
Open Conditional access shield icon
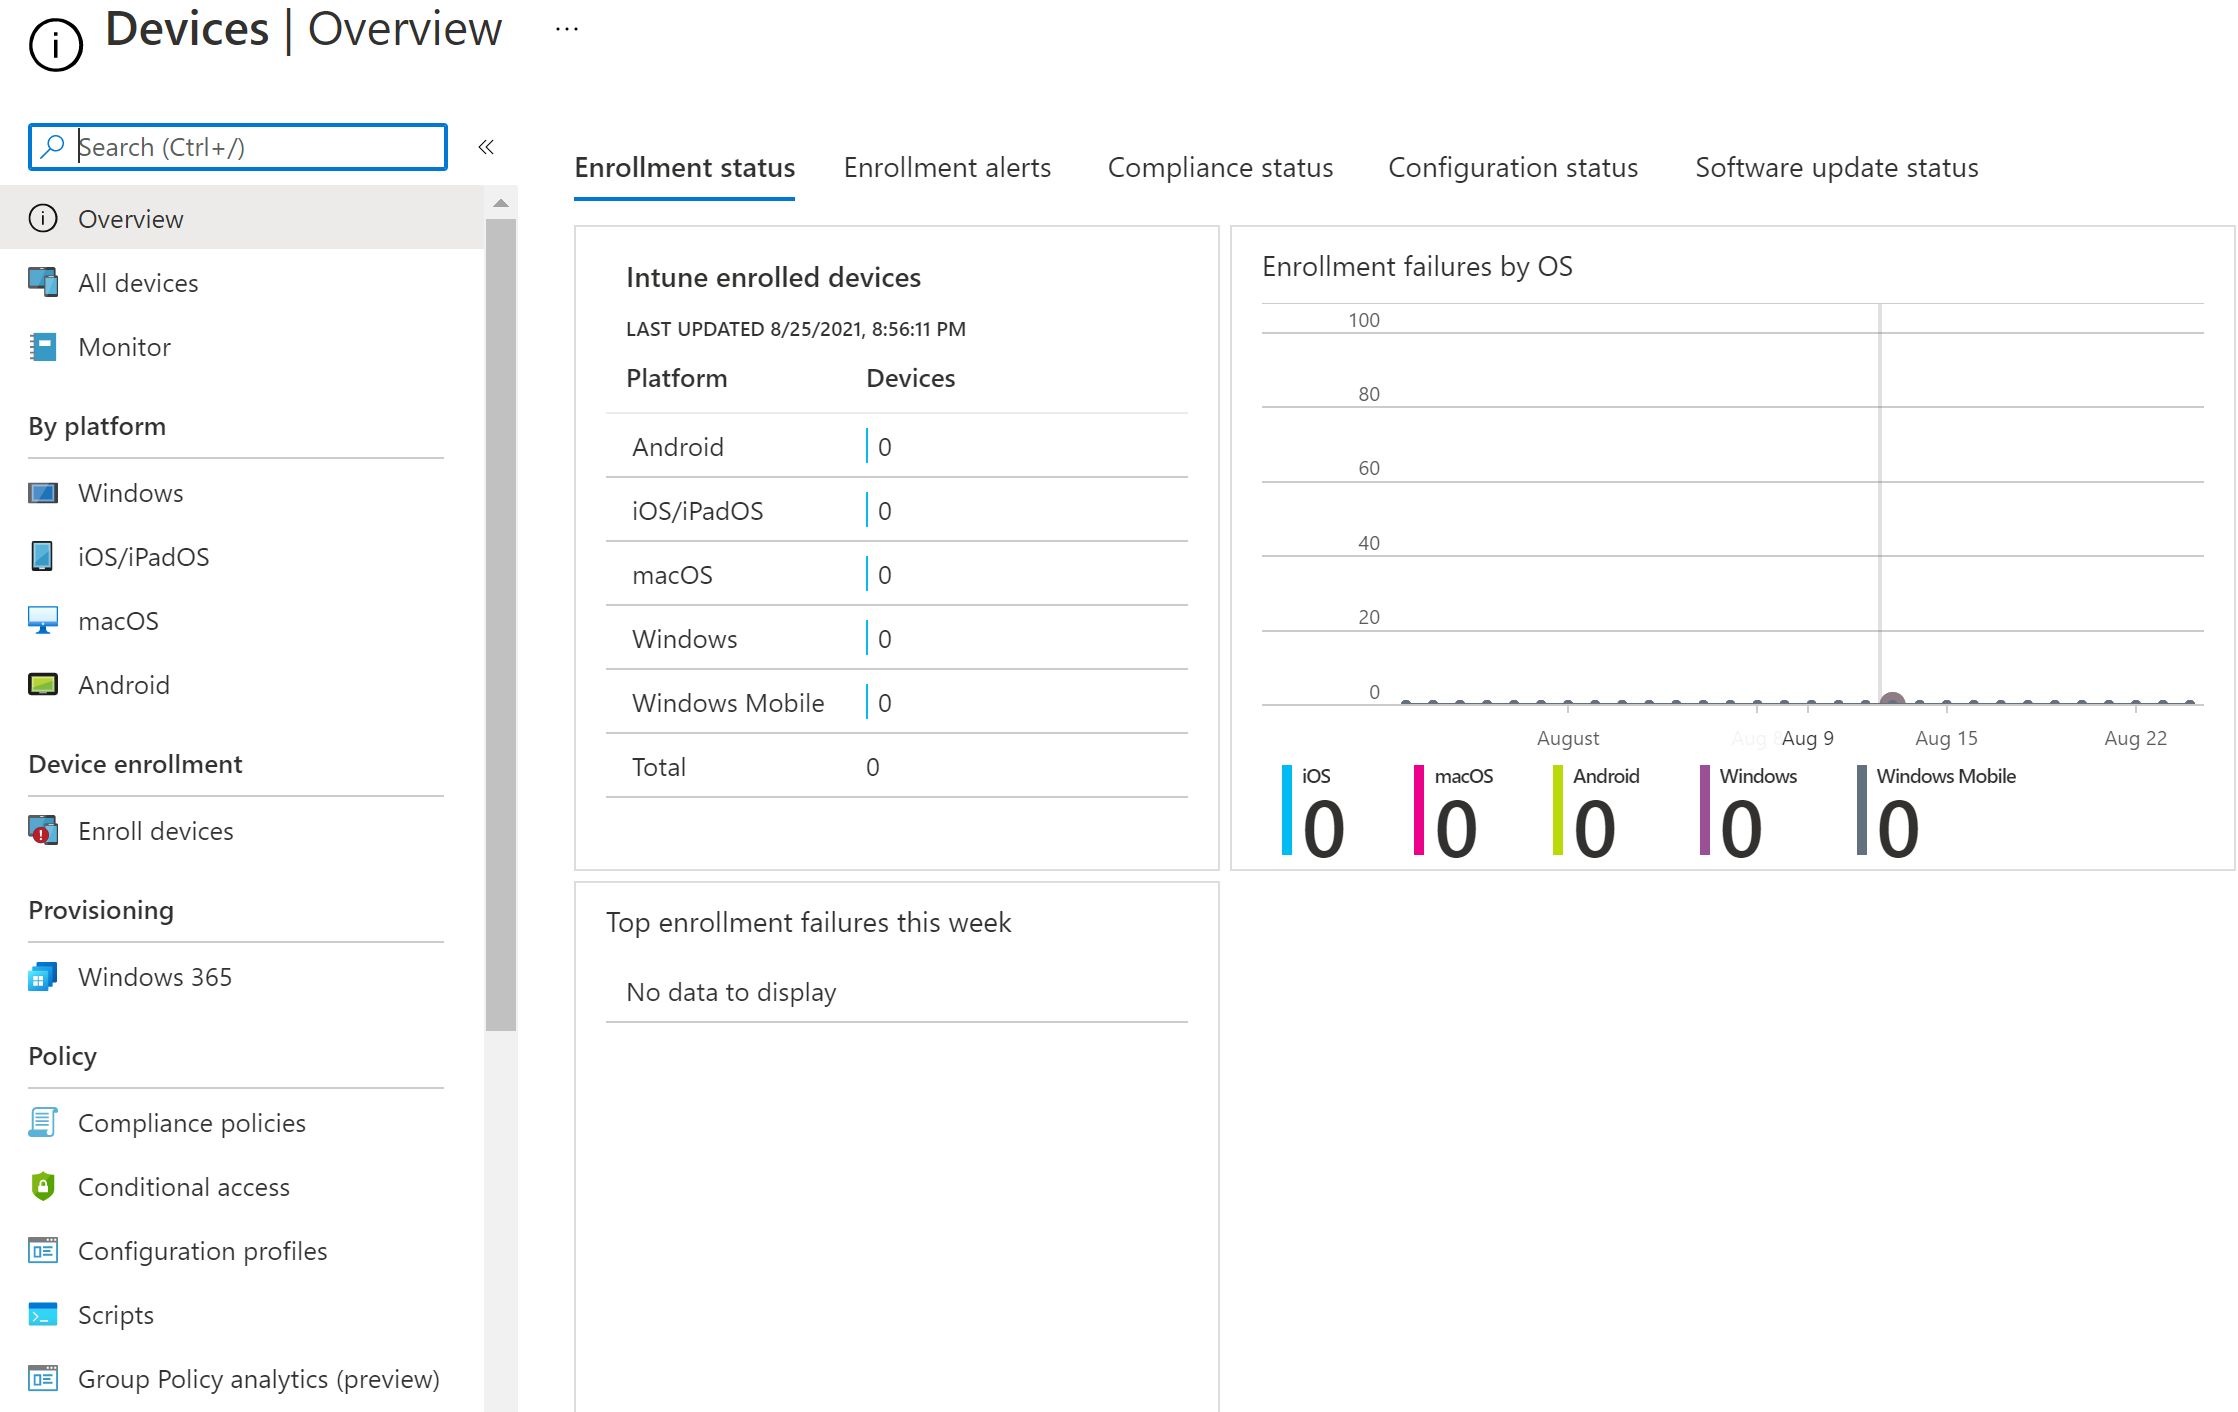pyautogui.click(x=43, y=1186)
